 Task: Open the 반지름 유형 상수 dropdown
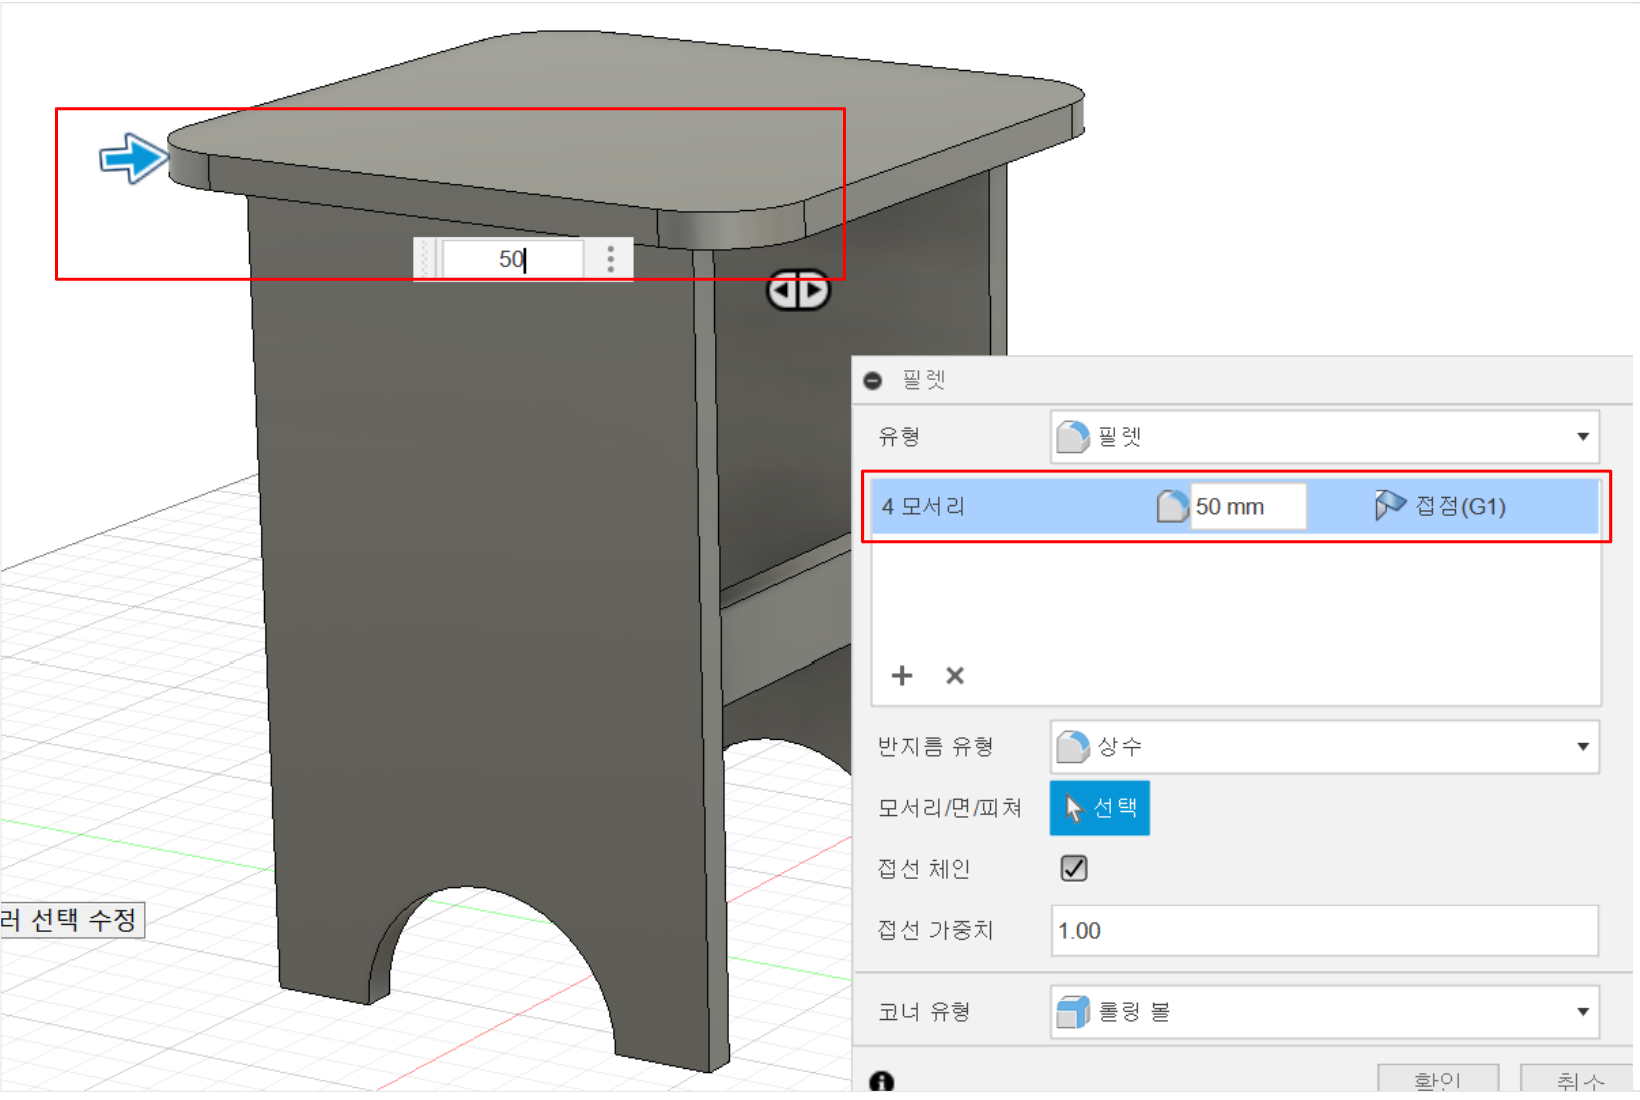tap(1325, 747)
